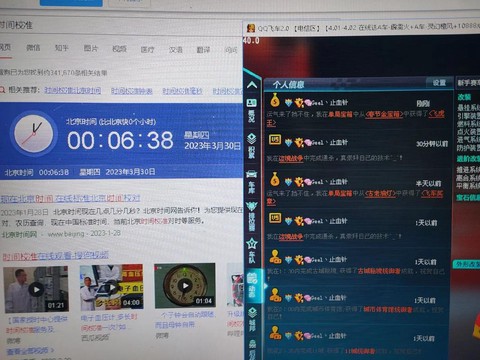The height and width of the screenshot is (360, 480).
Task: Open result 现在北京时间 在线标准北京时间校对
Action: tap(70, 198)
